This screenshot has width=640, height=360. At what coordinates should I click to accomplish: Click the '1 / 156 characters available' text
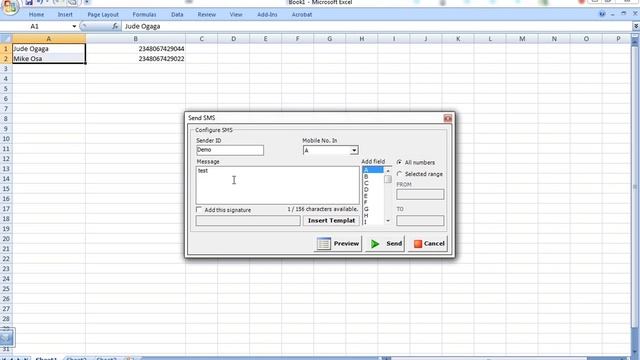[322, 209]
